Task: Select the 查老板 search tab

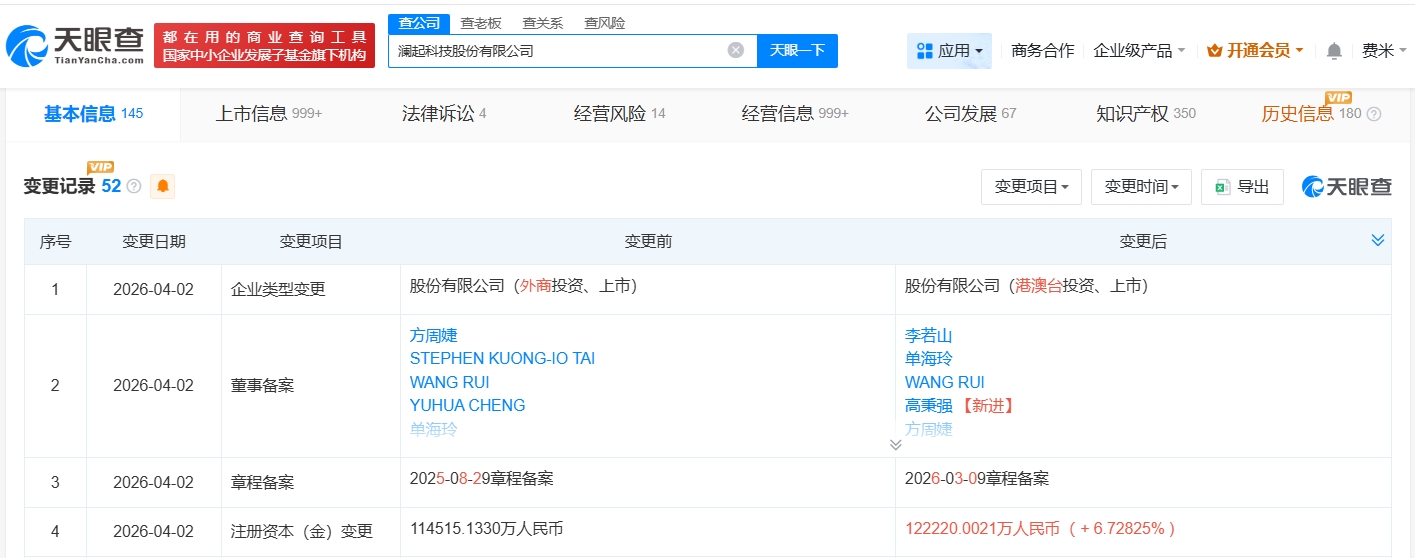Action: (480, 23)
